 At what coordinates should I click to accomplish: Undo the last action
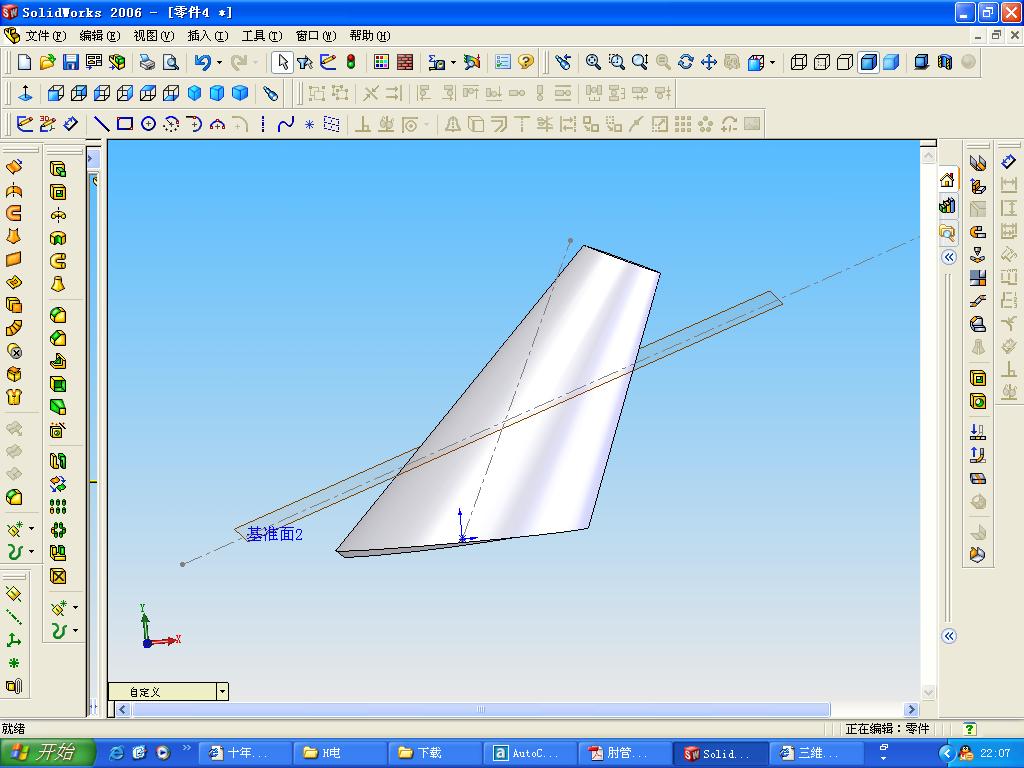click(202, 62)
